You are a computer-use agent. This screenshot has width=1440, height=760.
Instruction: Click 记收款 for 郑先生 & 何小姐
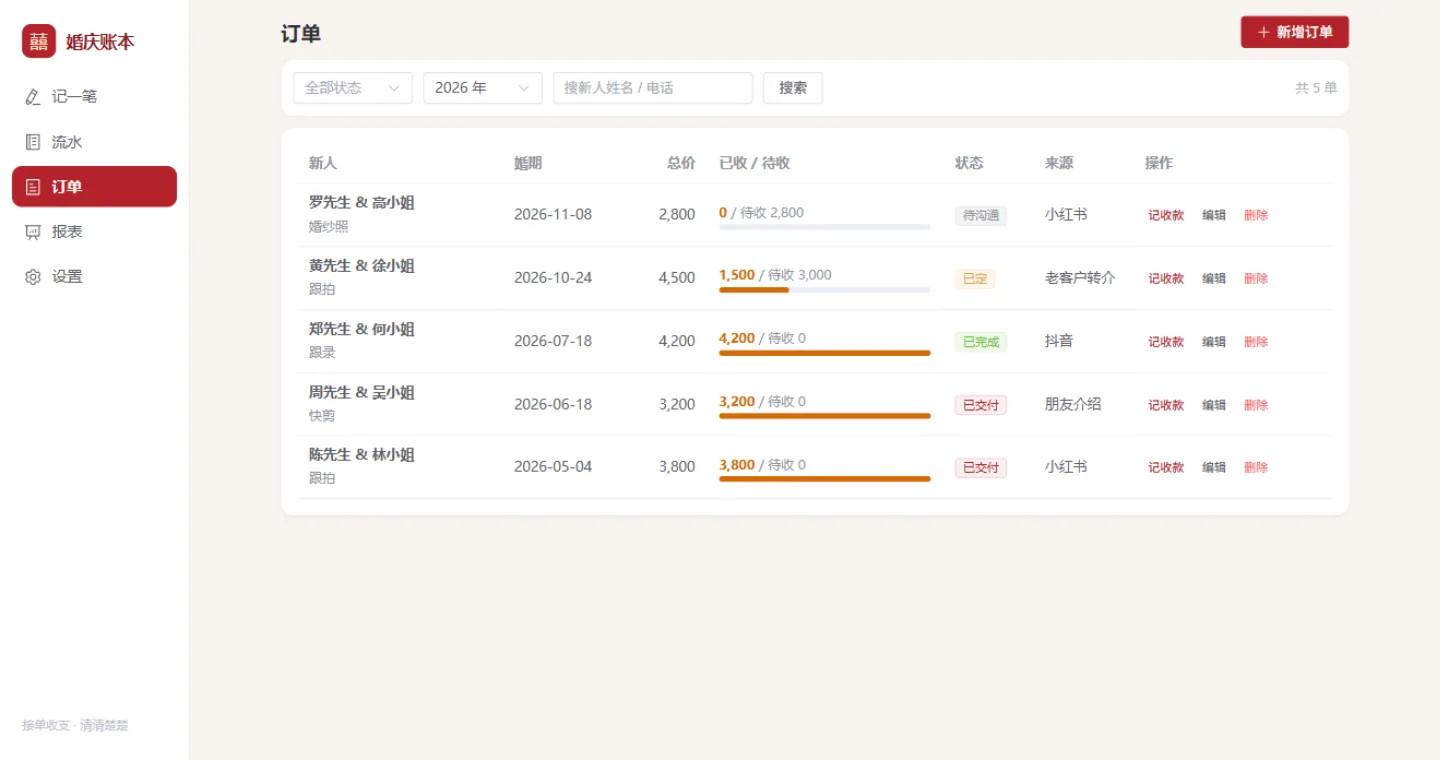[x=1166, y=341]
